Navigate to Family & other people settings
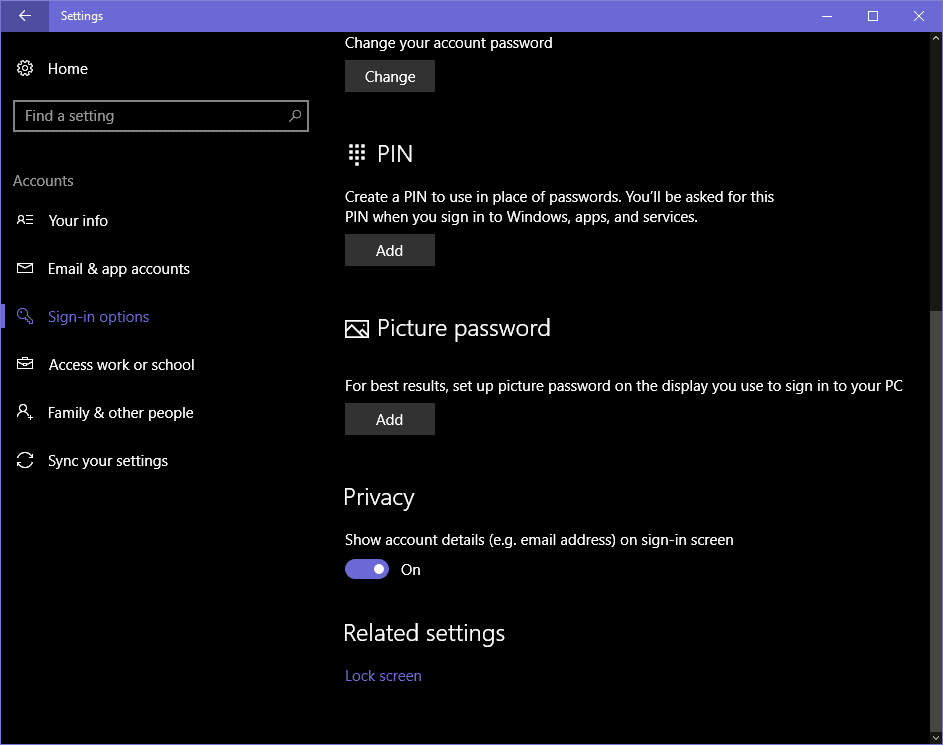This screenshot has height=745, width=943. 118,412
